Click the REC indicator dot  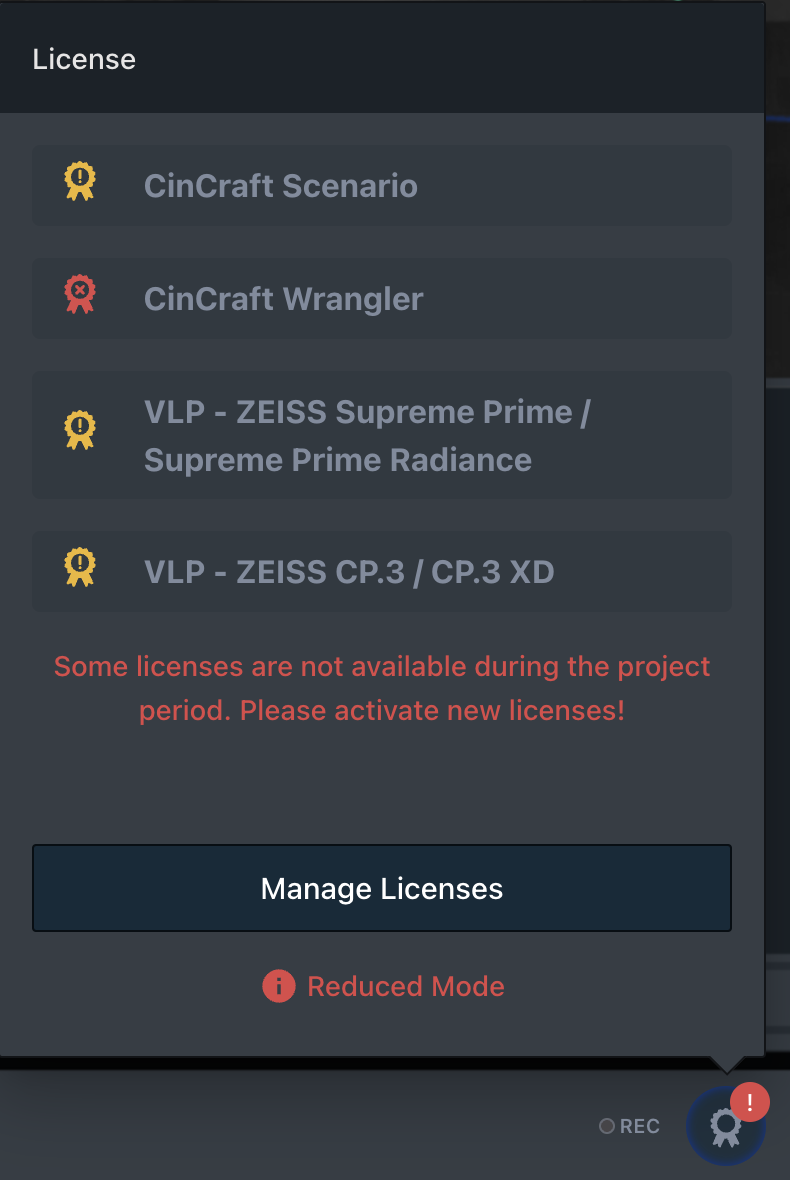point(606,1126)
